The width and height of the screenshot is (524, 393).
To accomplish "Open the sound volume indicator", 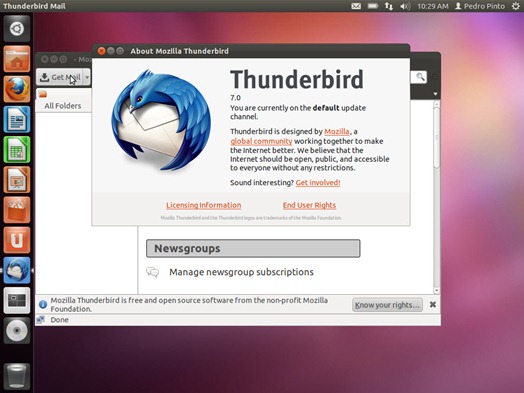I will pos(405,6).
